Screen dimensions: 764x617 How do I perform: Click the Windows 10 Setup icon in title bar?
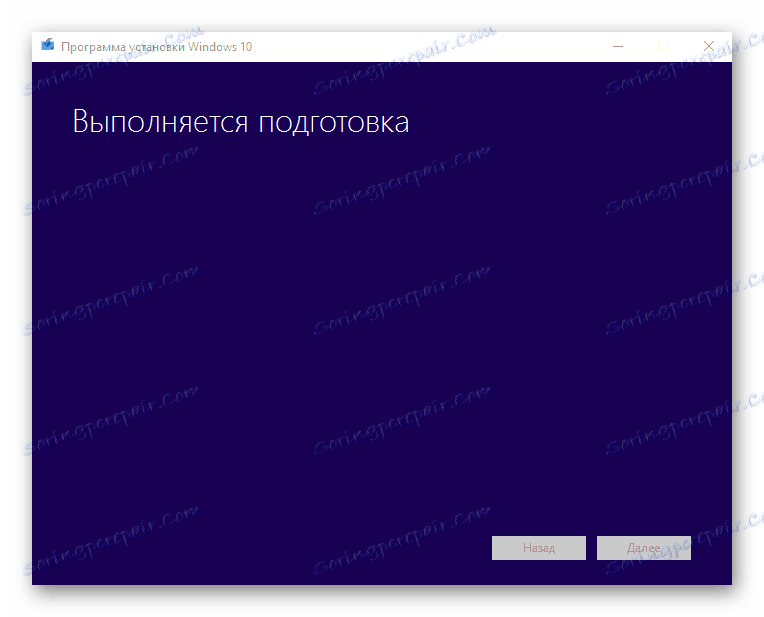tap(47, 45)
